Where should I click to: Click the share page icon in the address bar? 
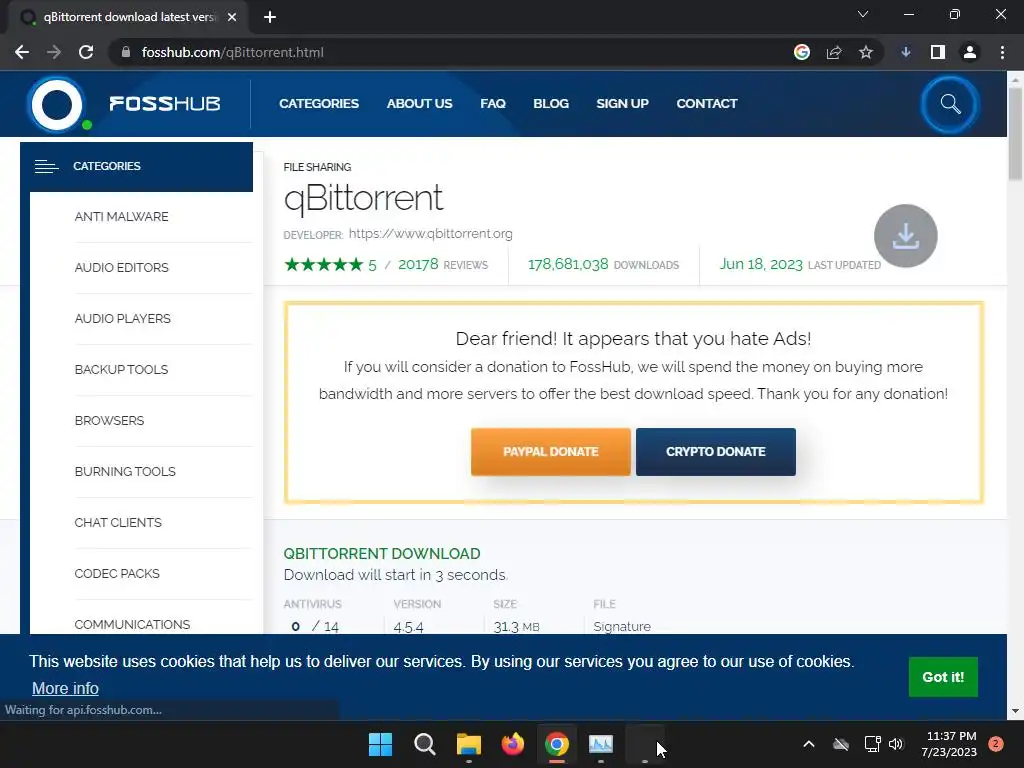834,52
